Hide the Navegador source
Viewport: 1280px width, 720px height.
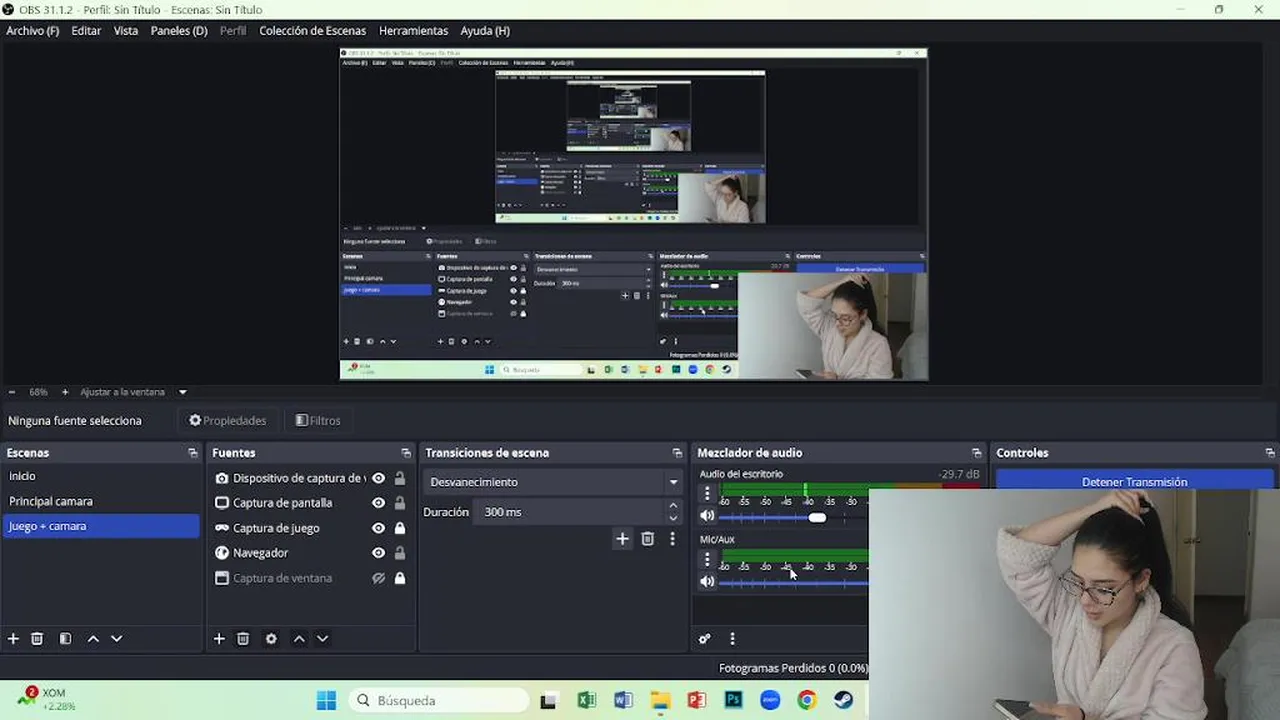(378, 553)
